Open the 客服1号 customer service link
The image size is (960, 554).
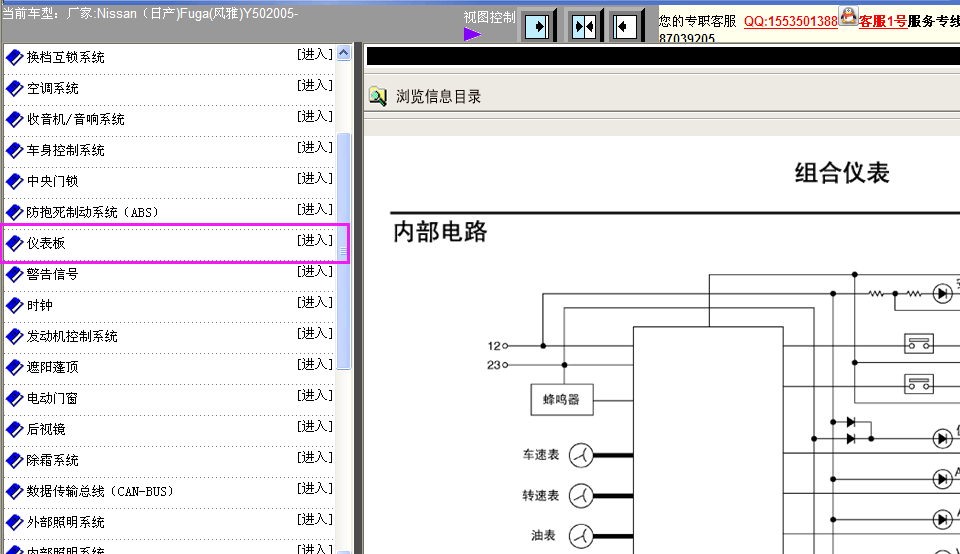pos(882,21)
